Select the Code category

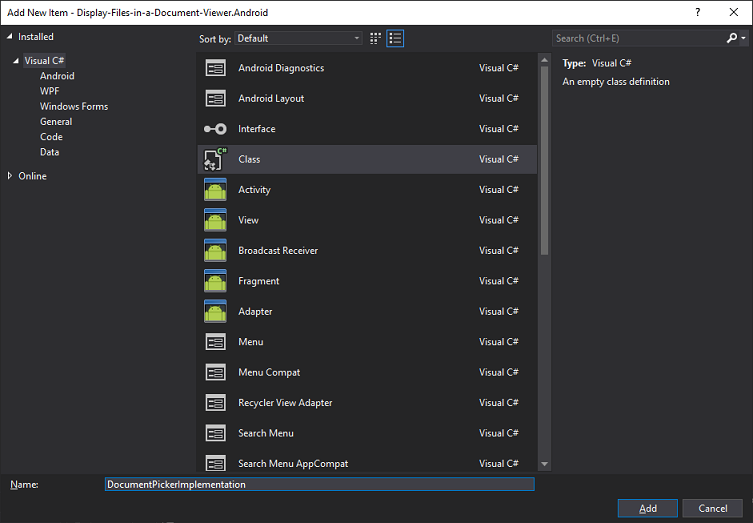coord(51,137)
